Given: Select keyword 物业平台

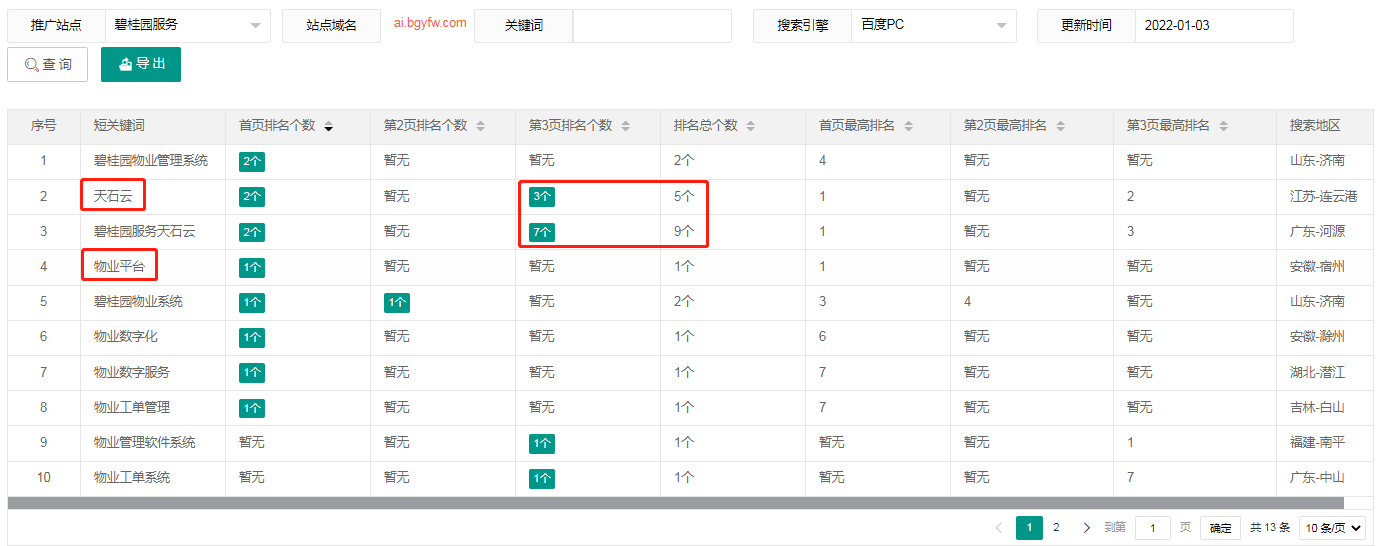Looking at the screenshot, I should click(119, 266).
